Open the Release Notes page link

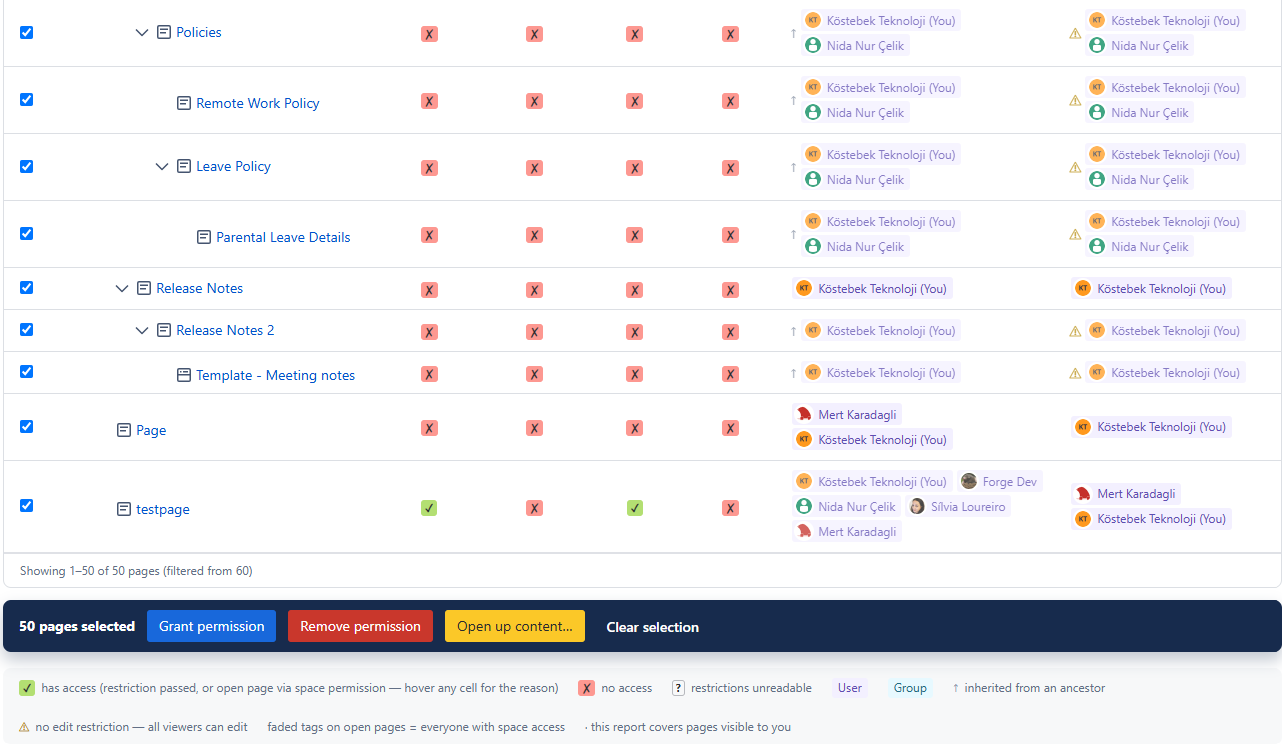click(199, 288)
